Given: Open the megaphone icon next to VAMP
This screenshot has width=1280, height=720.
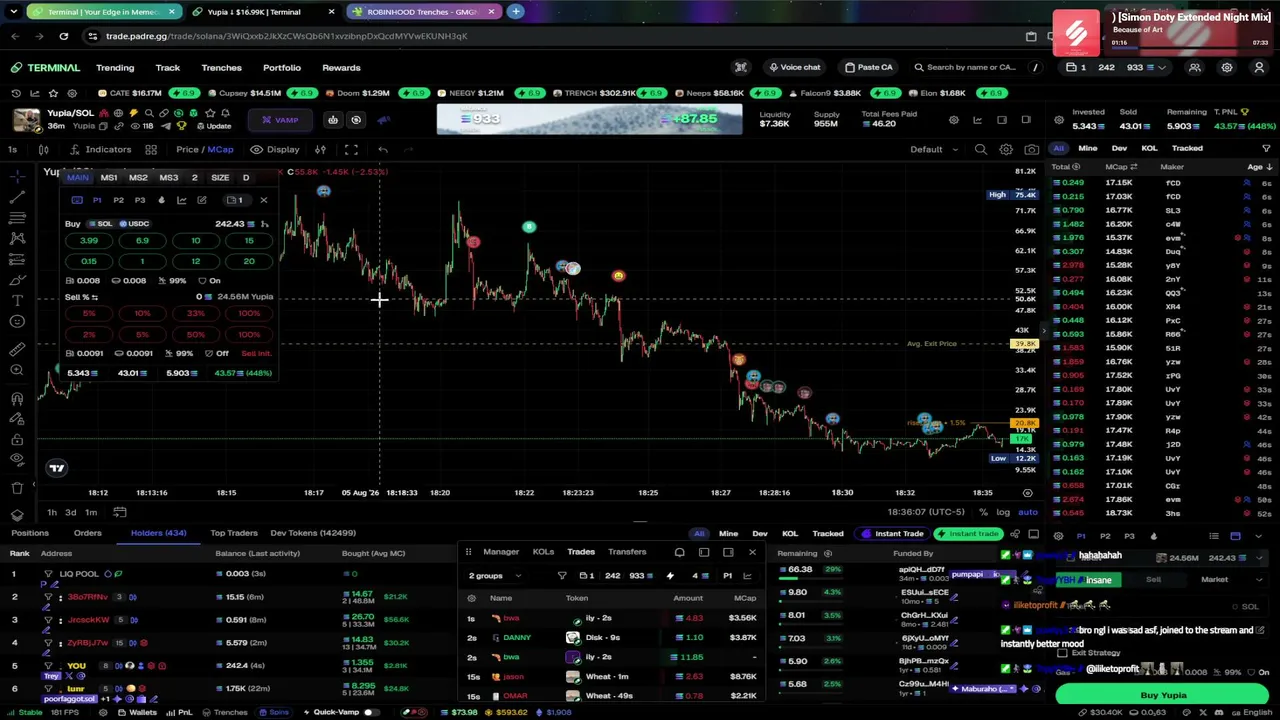Looking at the screenshot, I should click(x=384, y=120).
